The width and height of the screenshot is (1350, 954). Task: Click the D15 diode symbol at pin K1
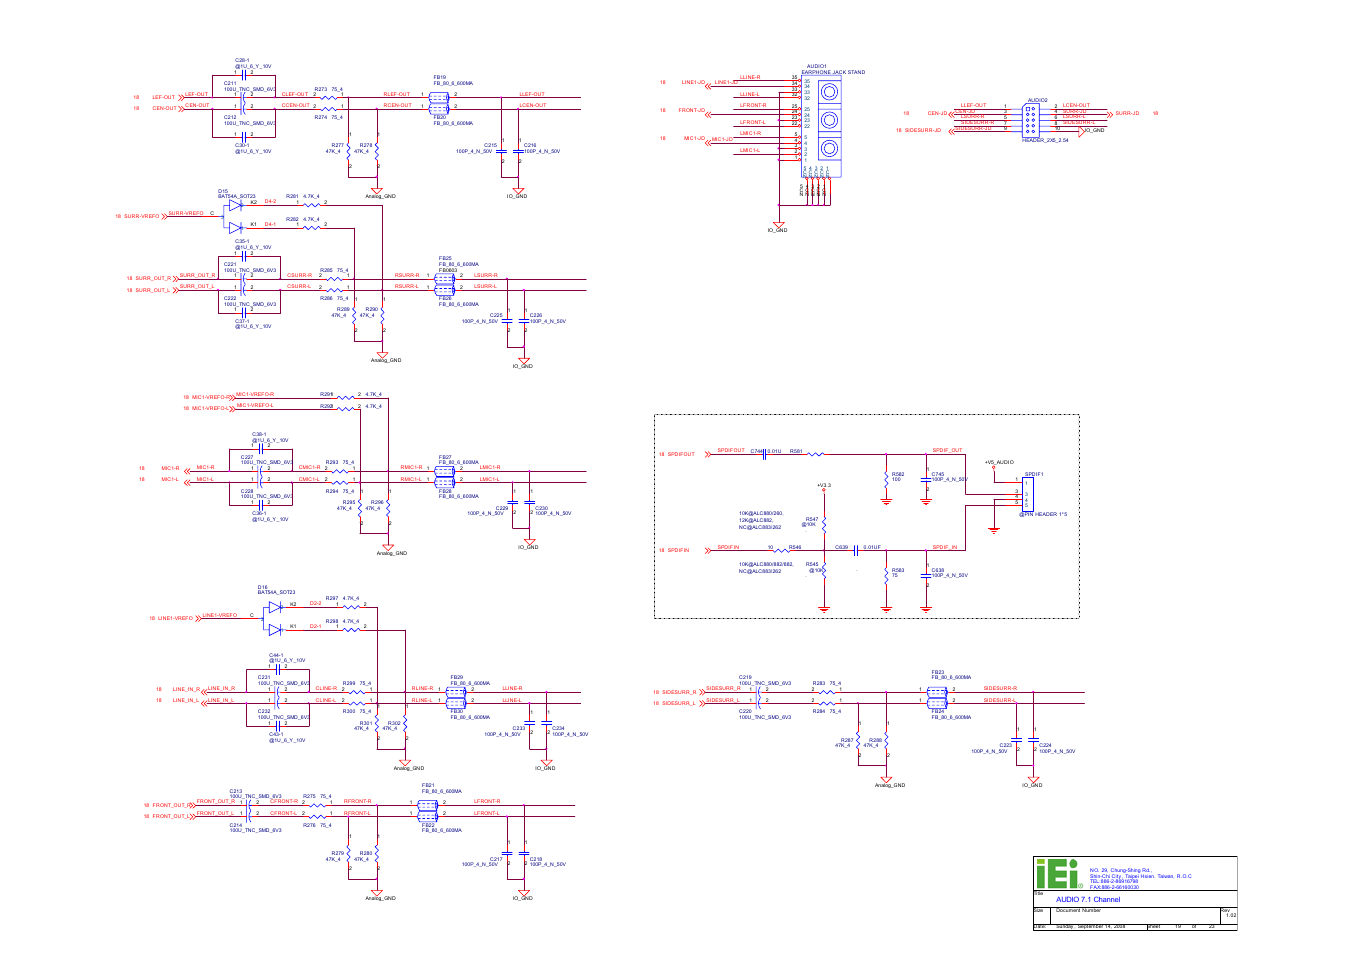tap(236, 227)
